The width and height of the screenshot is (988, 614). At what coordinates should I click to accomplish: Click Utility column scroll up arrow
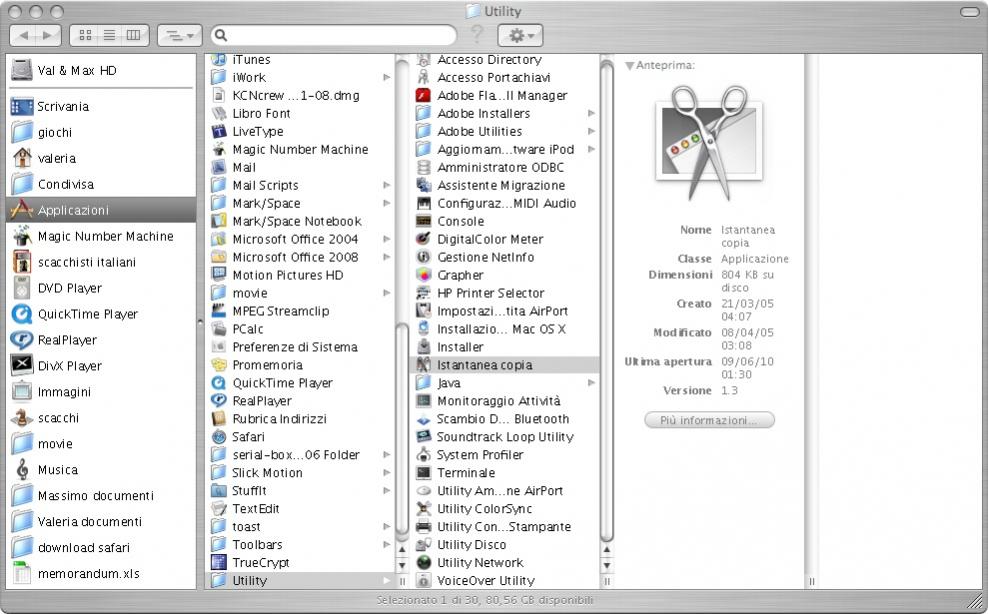point(607,550)
